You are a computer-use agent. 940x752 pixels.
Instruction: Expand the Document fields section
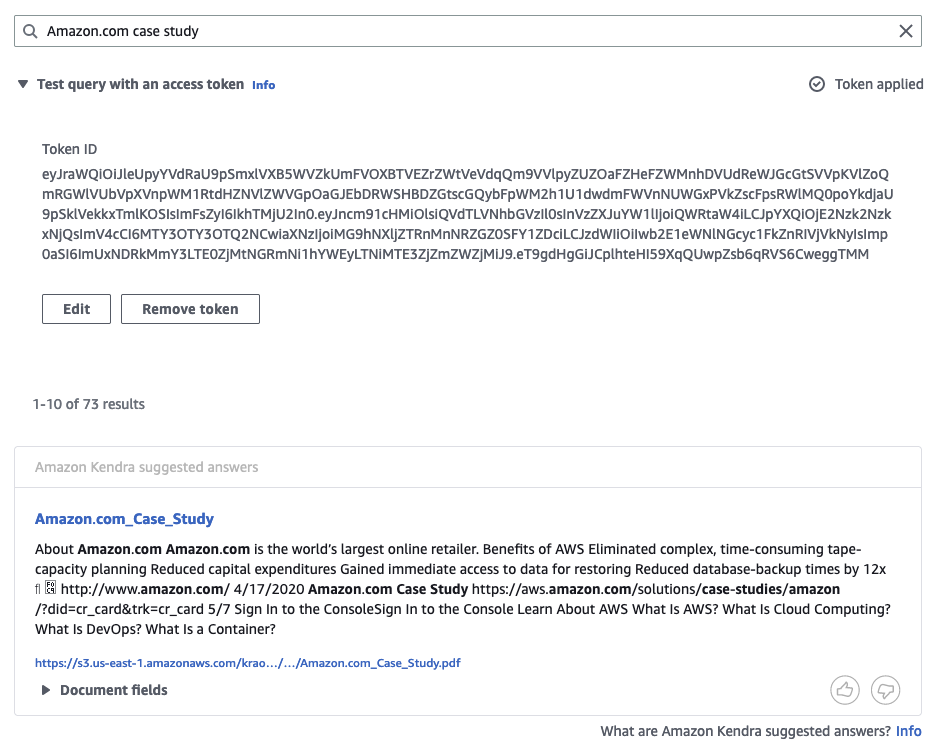tap(46, 690)
